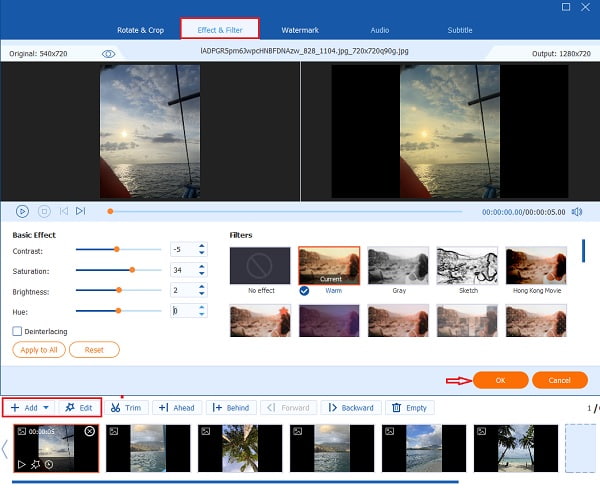Open the Add dropdown arrow

point(46,408)
